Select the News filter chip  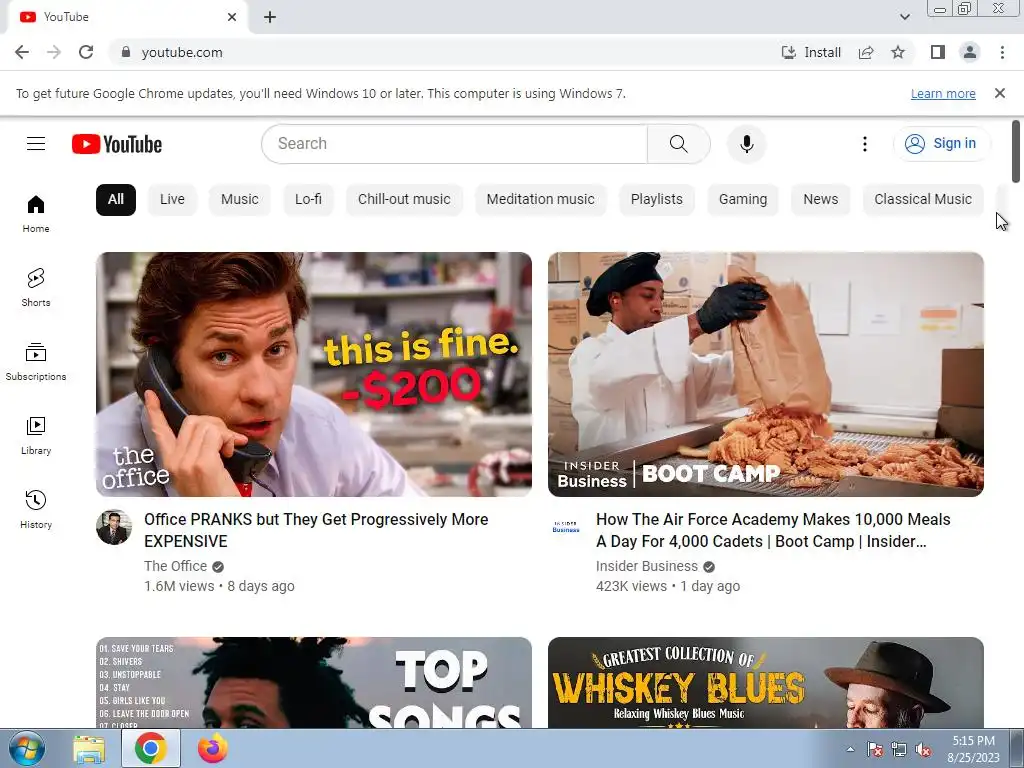821,199
